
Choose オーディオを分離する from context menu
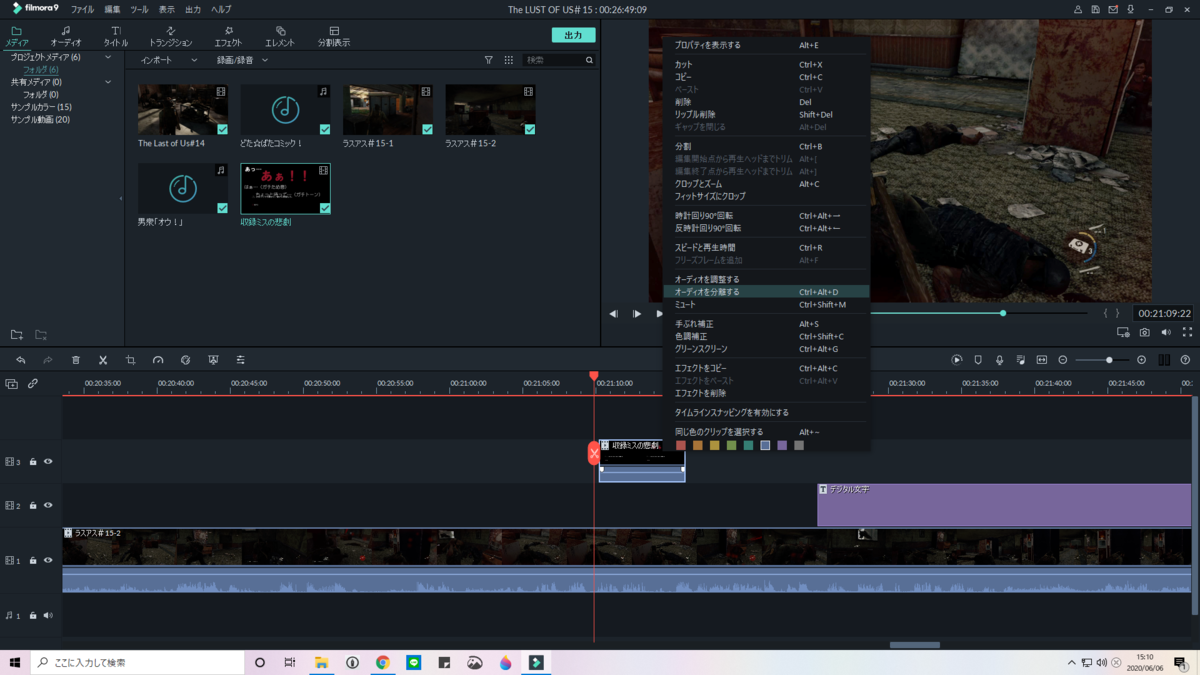766,292
